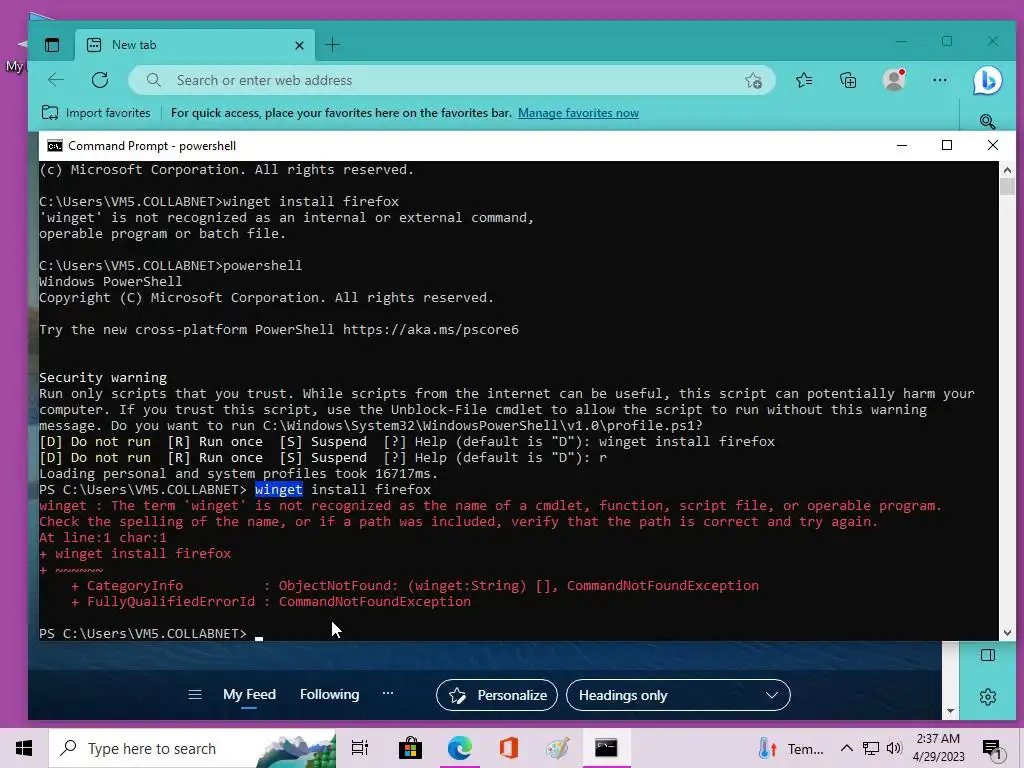Click the https://aka.ms/pscore6 text

coord(431,329)
